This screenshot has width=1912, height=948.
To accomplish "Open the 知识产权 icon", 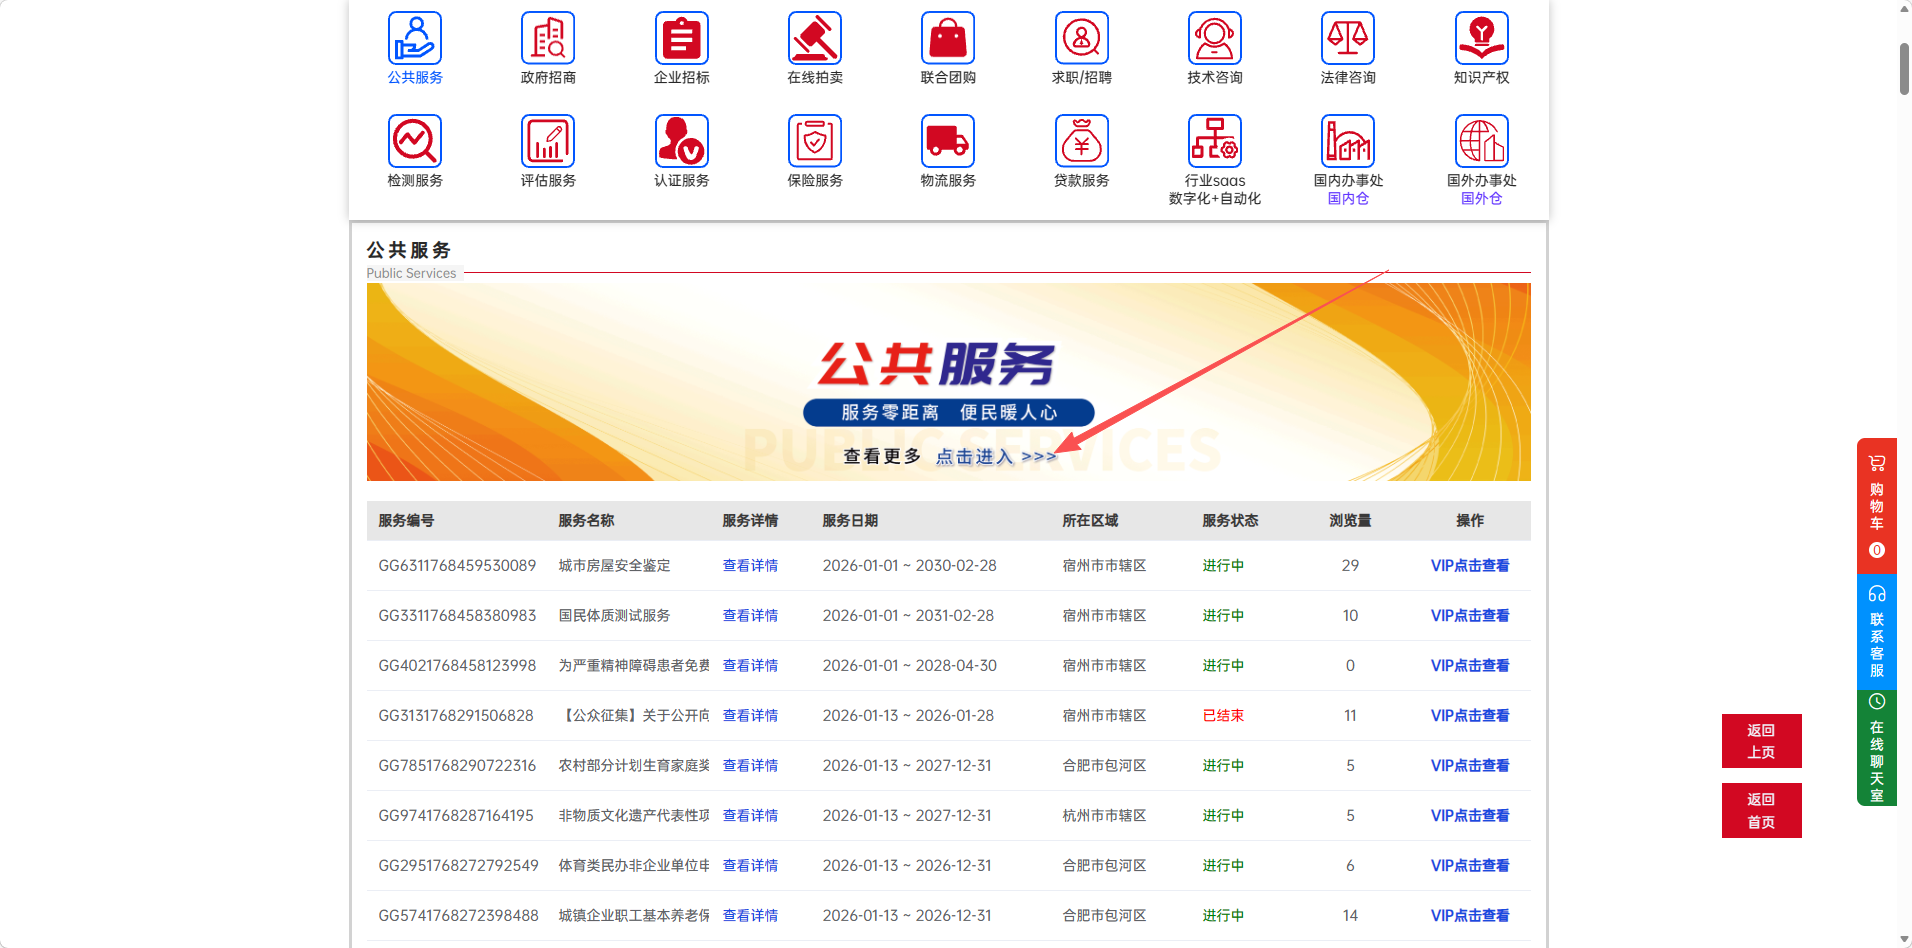I will (x=1481, y=39).
